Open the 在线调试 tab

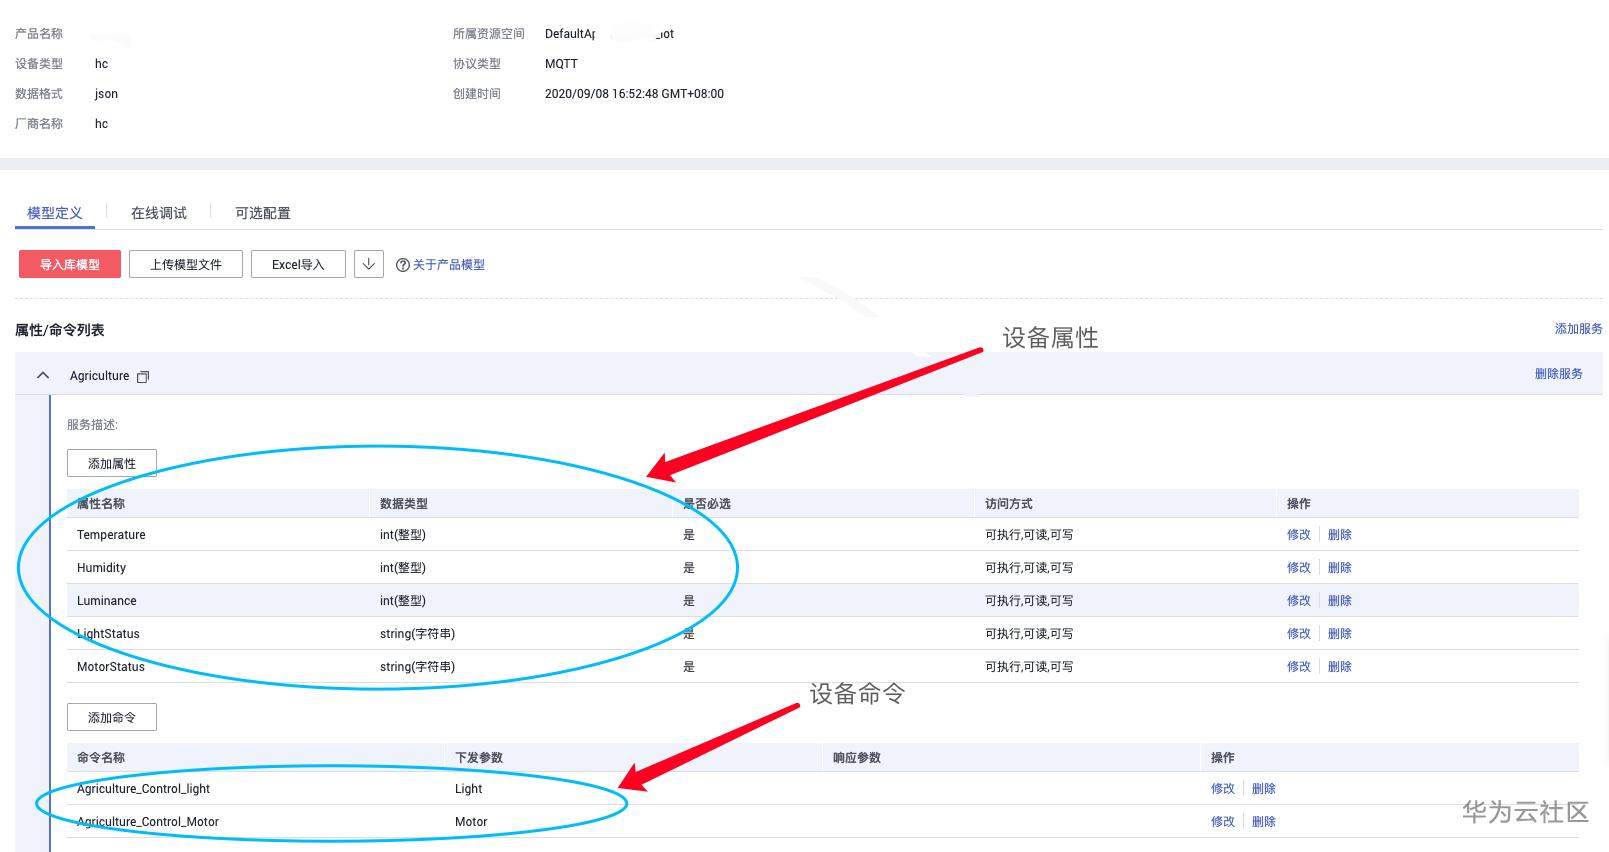click(x=159, y=213)
